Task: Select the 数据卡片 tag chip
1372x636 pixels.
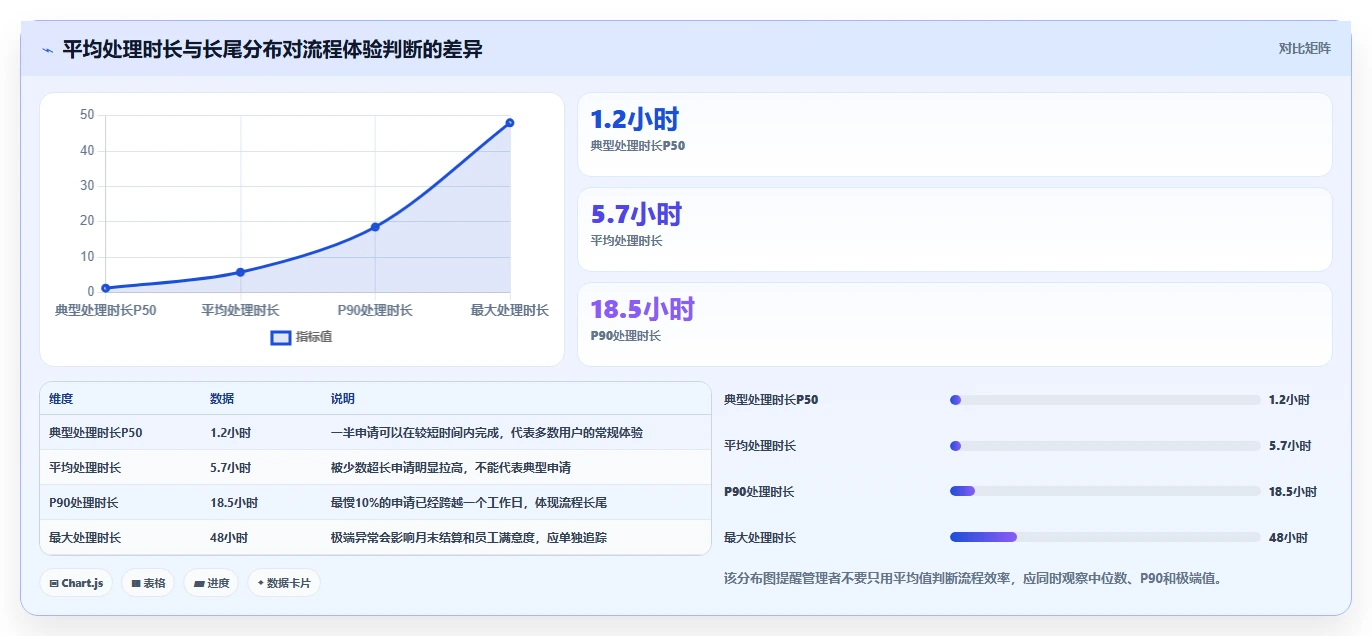Action: click(x=284, y=583)
